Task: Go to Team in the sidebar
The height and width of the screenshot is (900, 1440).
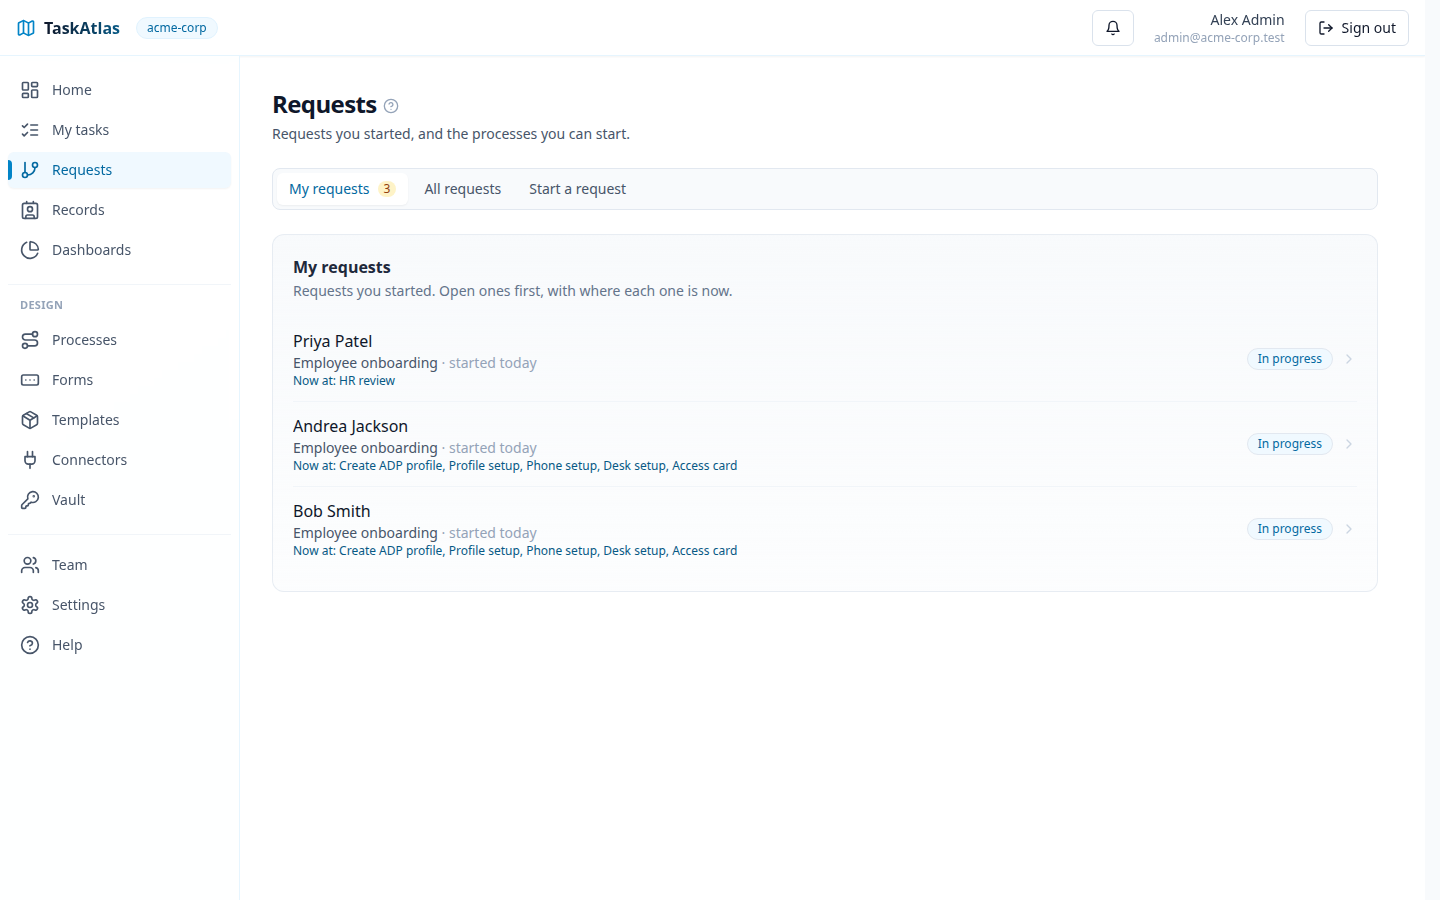Action: click(x=119, y=565)
